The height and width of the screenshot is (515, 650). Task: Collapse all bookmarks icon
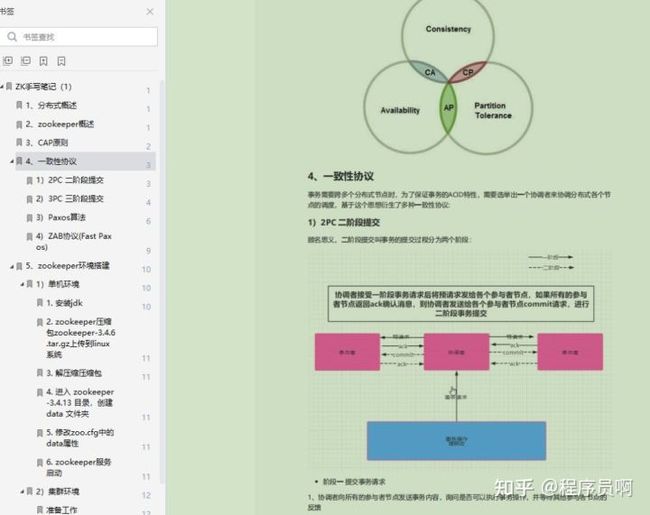coord(26,61)
